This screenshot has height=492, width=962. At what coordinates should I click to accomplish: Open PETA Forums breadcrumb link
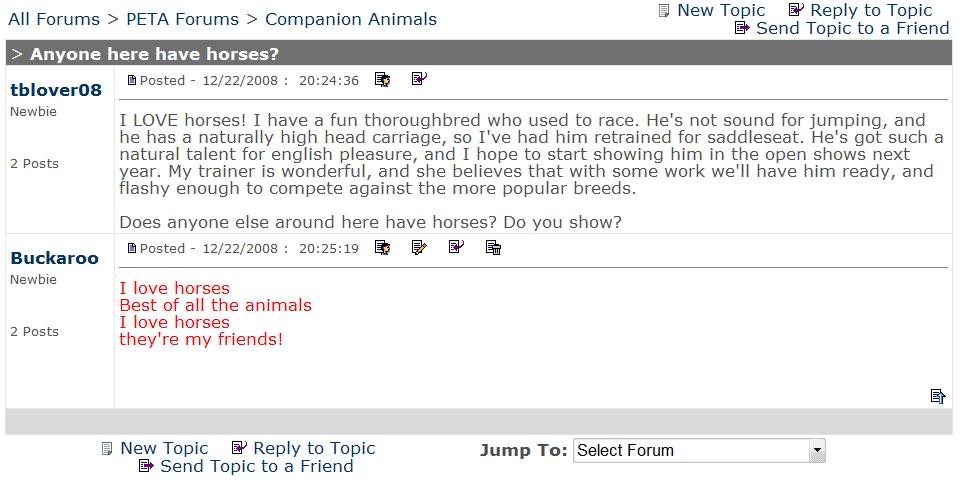point(182,19)
